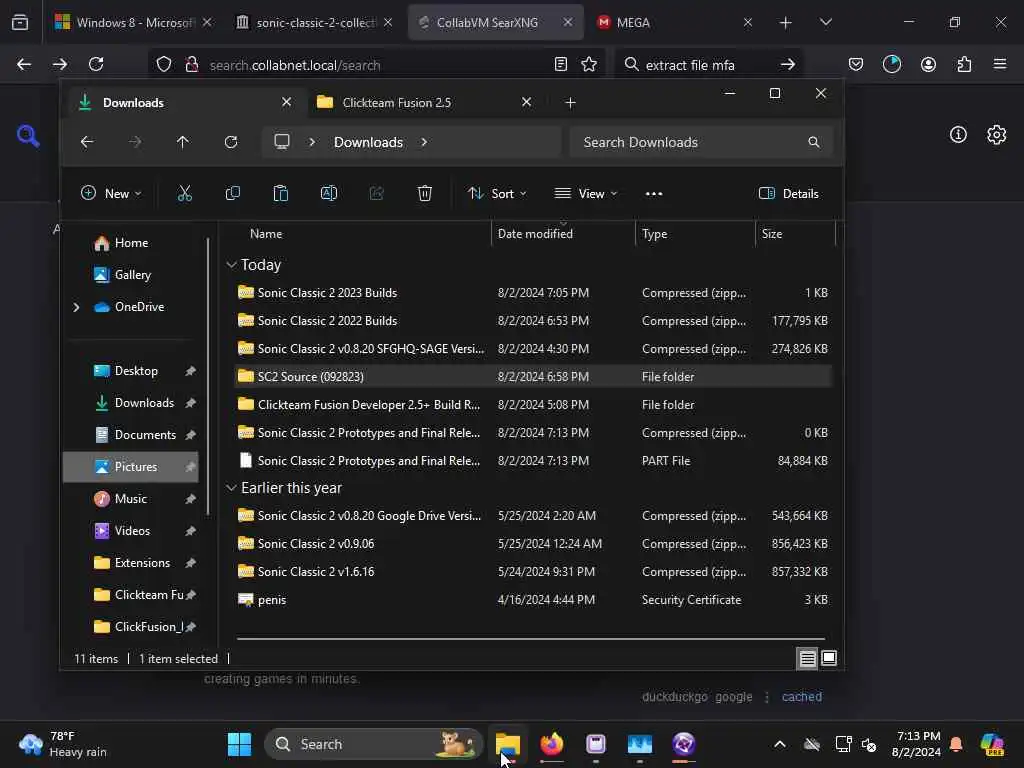Select Sonic Classic 2 v1.6.16 archive
1024x768 pixels.
pos(533,571)
